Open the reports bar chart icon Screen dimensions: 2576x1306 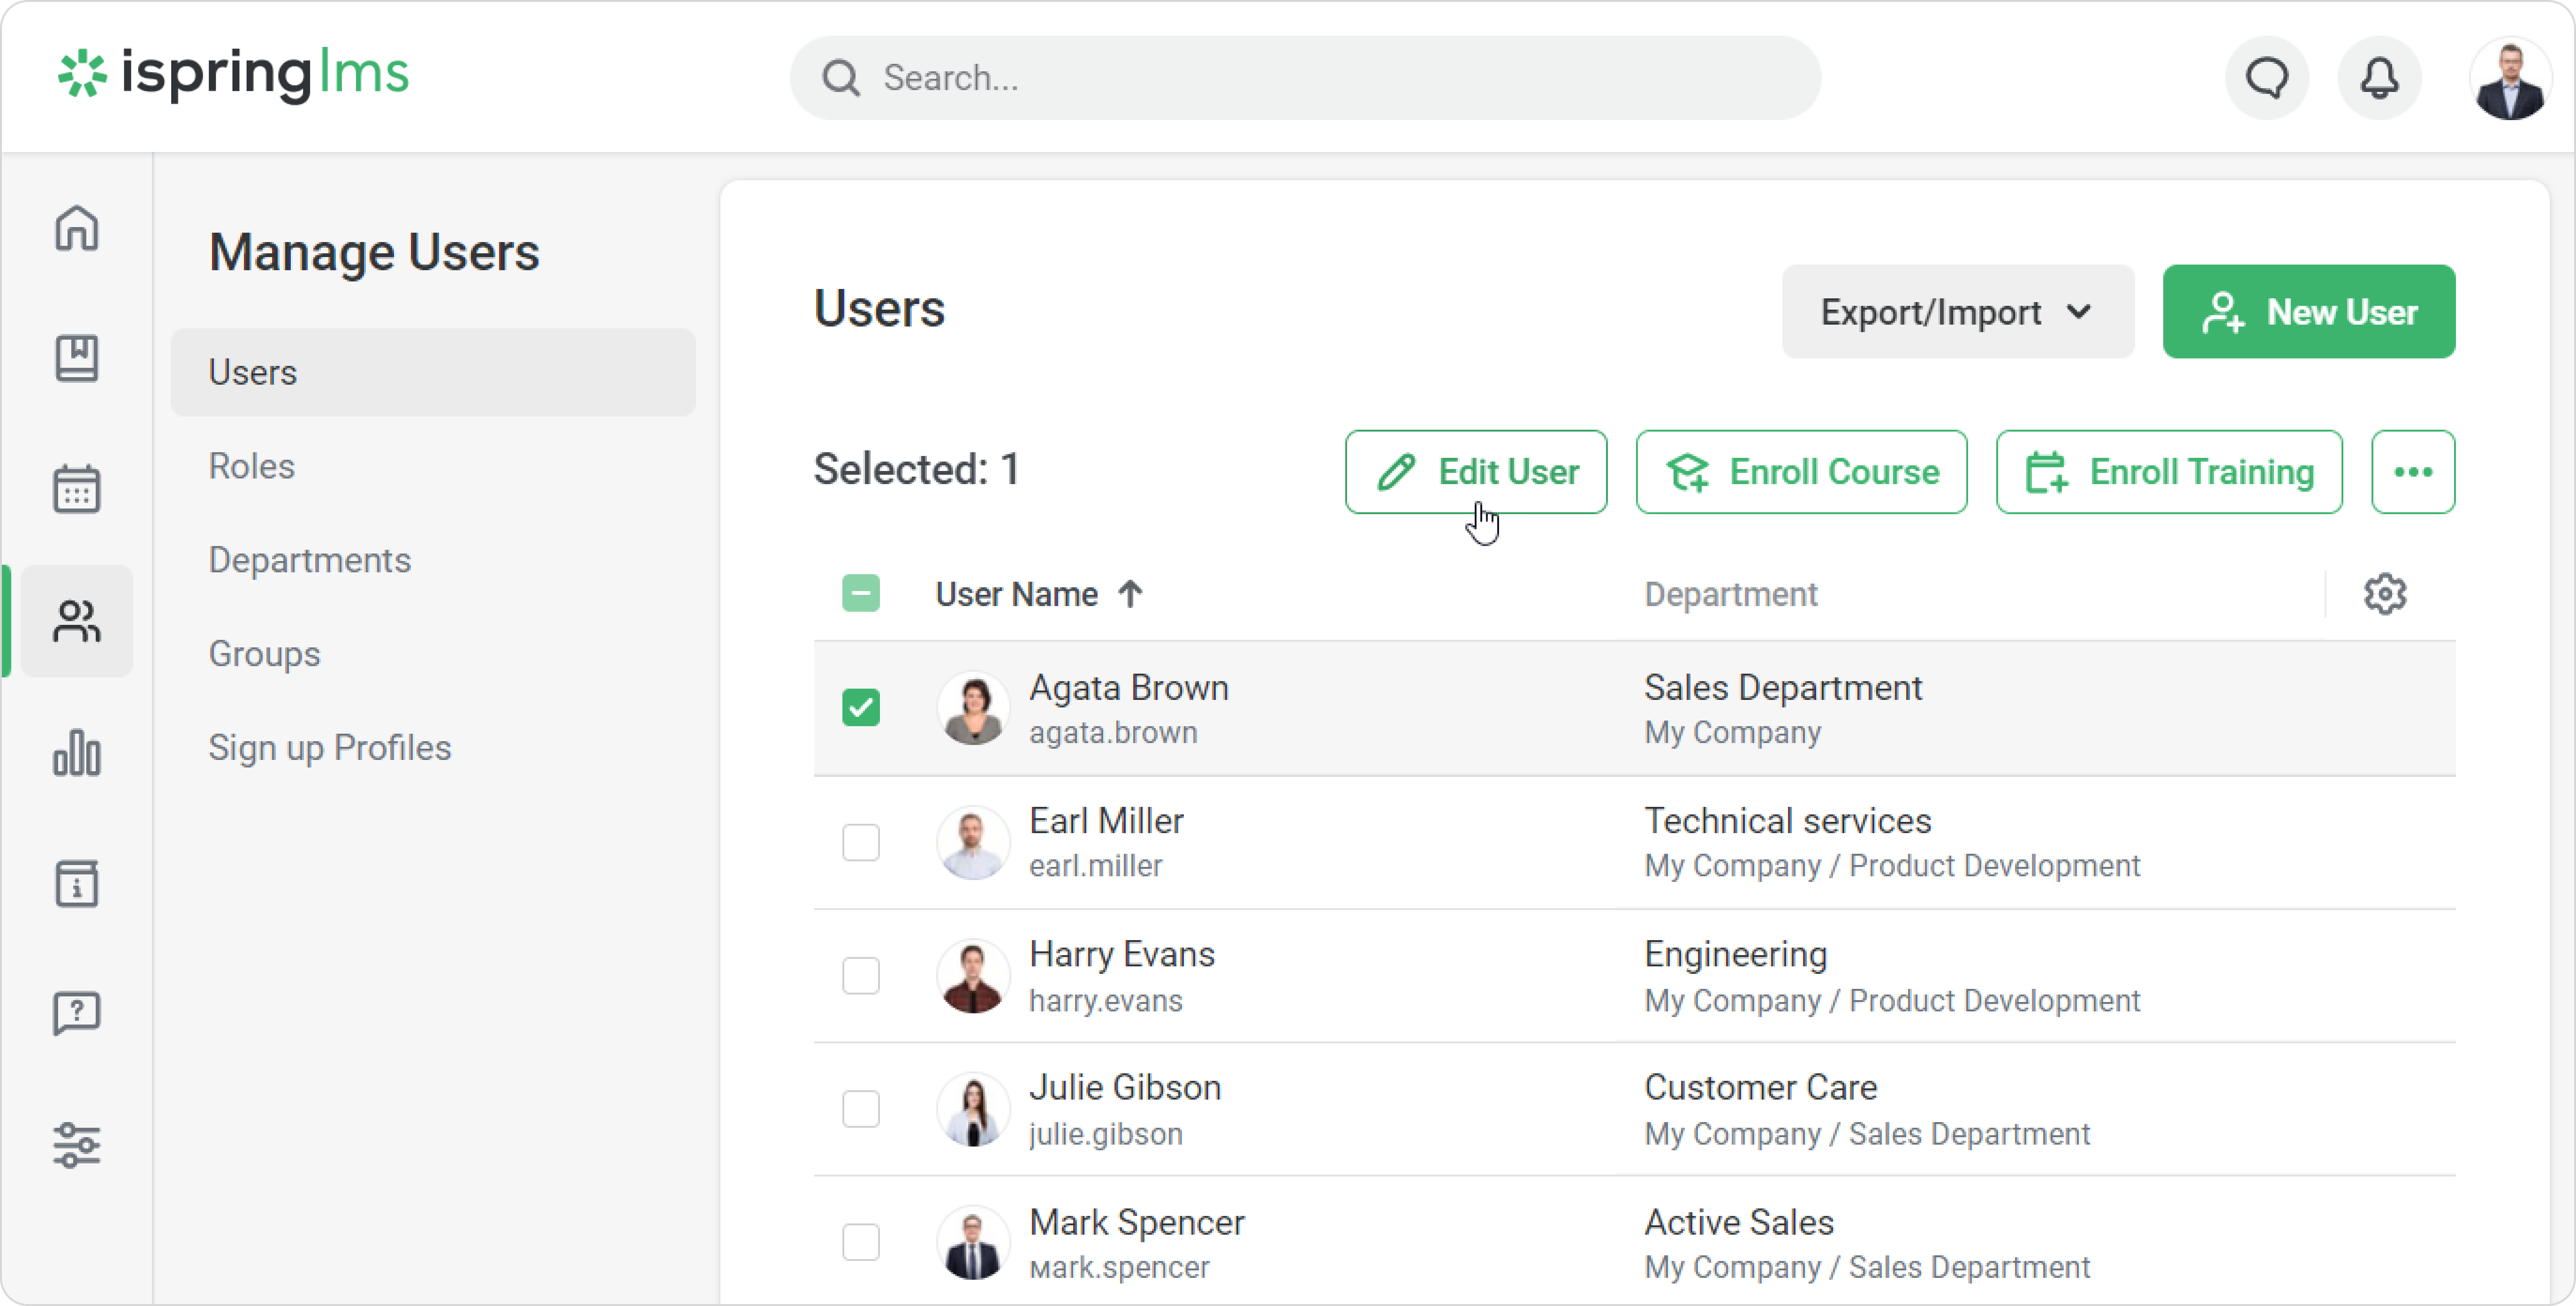pos(76,752)
